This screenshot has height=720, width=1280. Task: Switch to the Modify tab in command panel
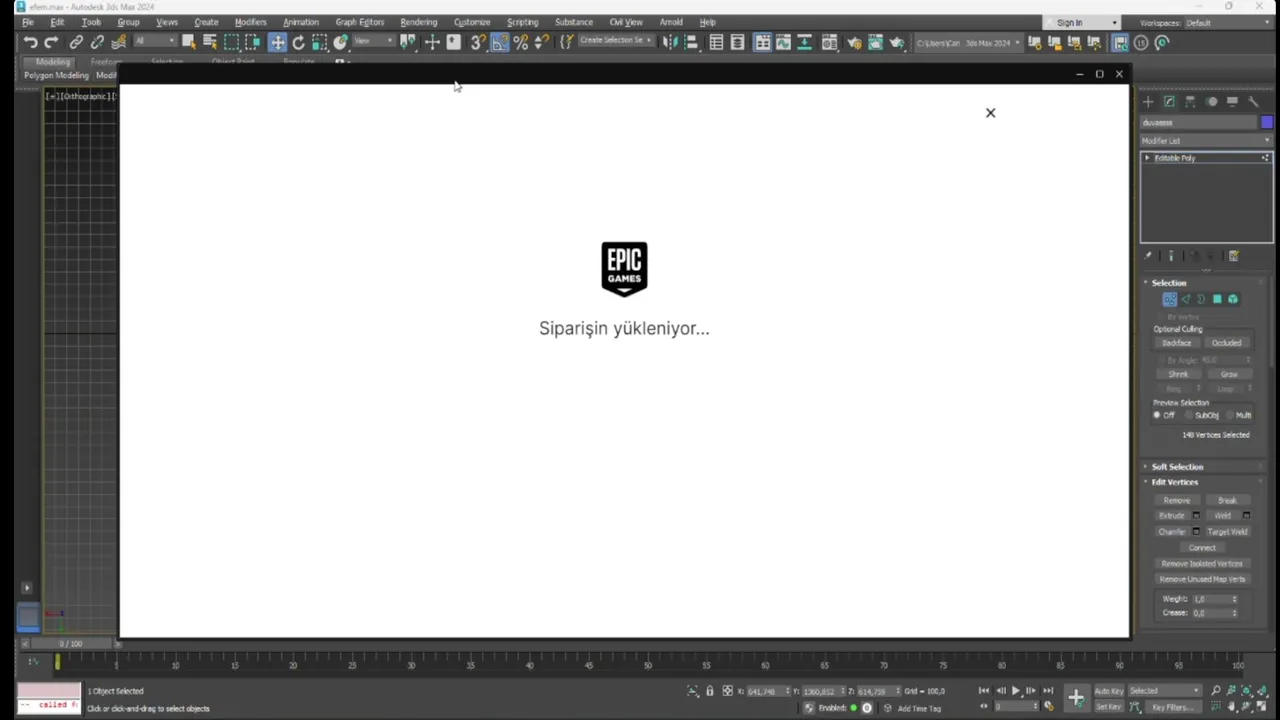pyautogui.click(x=1169, y=101)
